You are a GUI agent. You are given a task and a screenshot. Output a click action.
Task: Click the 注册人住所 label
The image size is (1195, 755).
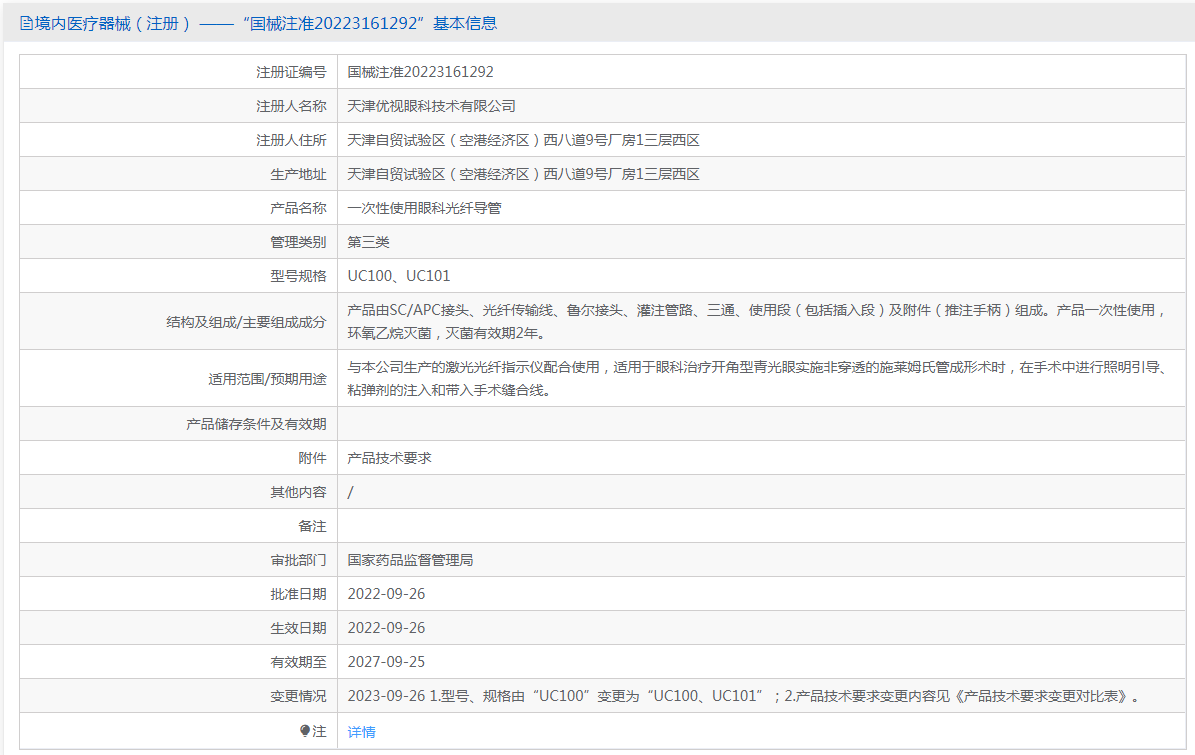click(x=291, y=140)
